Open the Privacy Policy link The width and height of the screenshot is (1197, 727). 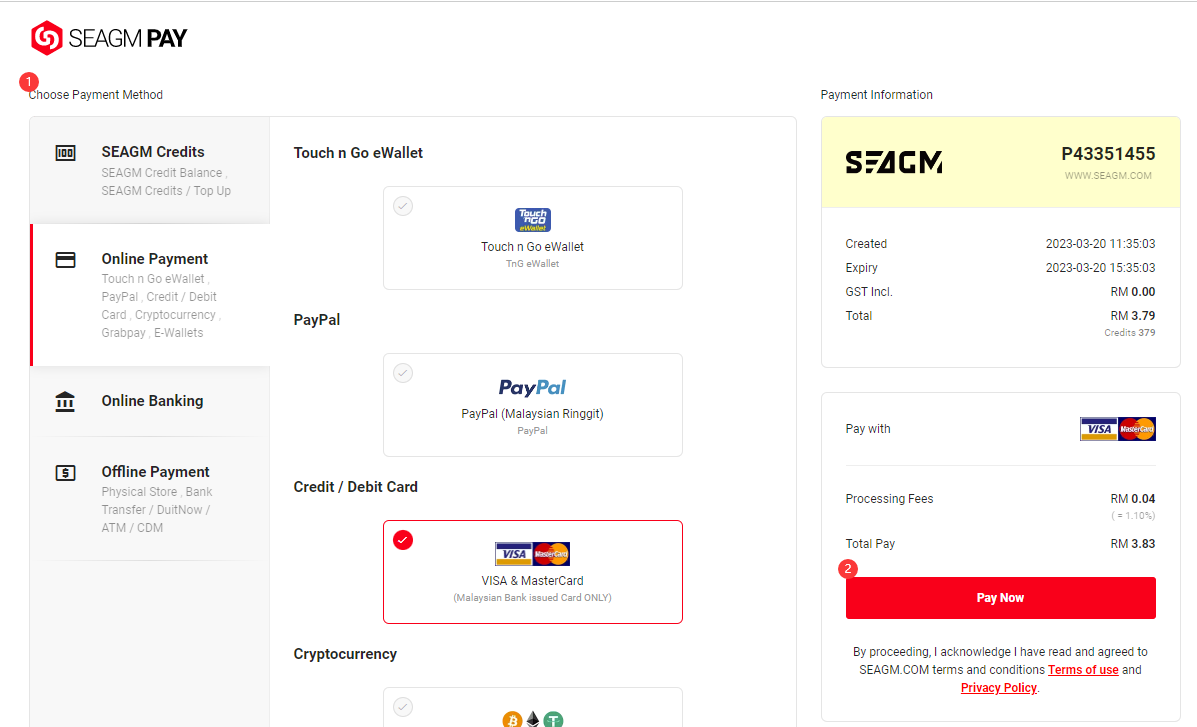tap(999, 688)
